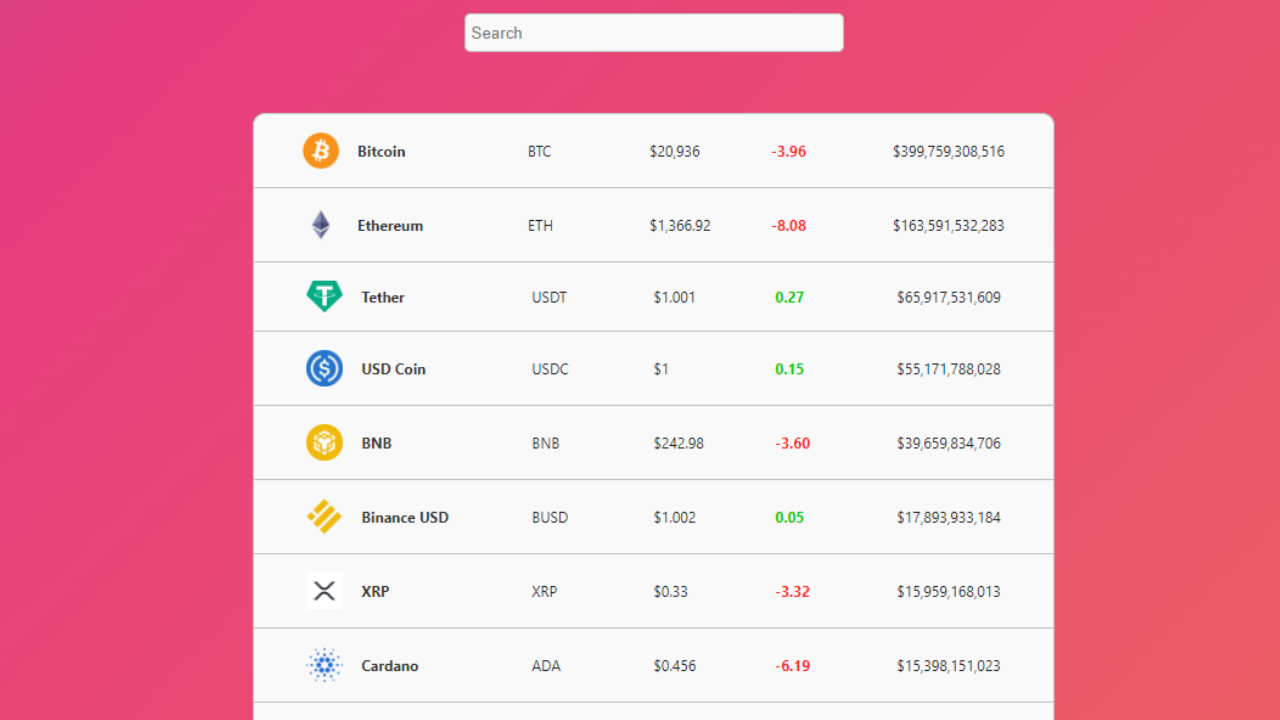Click Tether price $1.001
Viewport: 1280px width, 720px height.
(675, 298)
